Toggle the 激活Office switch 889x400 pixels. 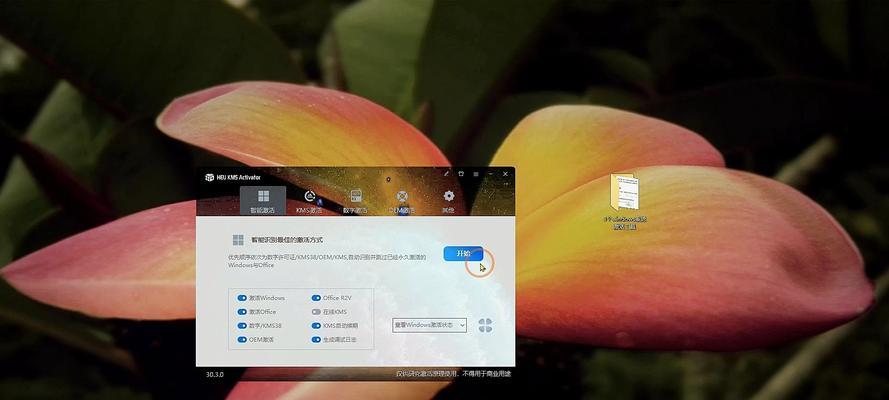point(242,312)
